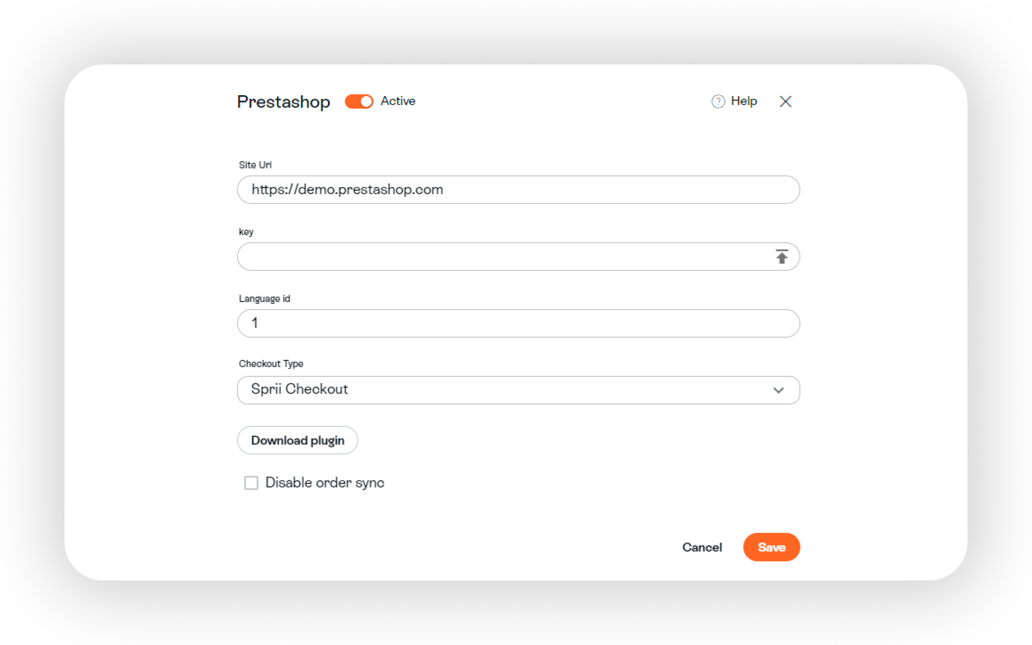Expand the Sprii Checkout selector

click(x=518, y=390)
